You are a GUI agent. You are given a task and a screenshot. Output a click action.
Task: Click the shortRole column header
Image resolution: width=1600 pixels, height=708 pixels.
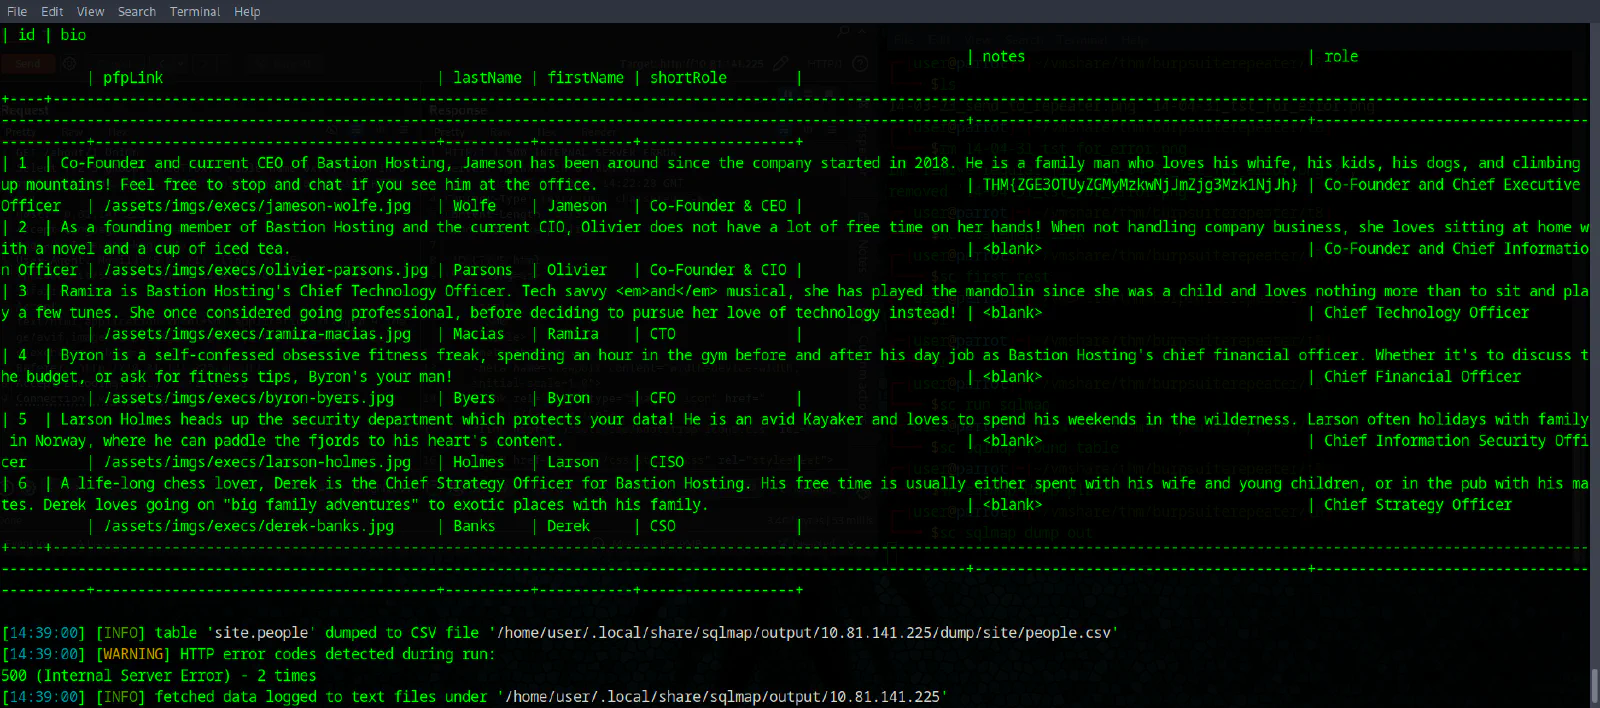pyautogui.click(x=688, y=78)
